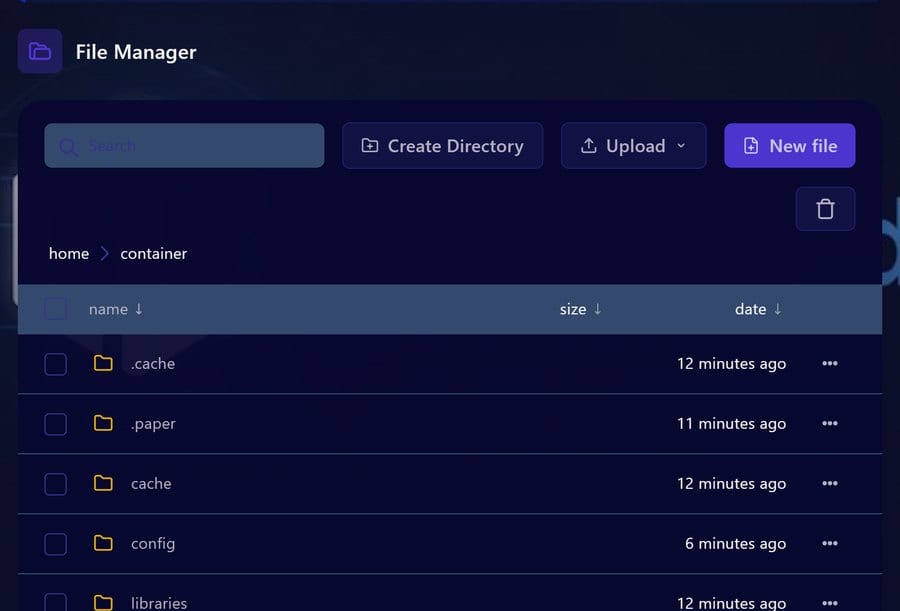The image size is (900, 611).
Task: Focus the Search input field
Action: [184, 146]
